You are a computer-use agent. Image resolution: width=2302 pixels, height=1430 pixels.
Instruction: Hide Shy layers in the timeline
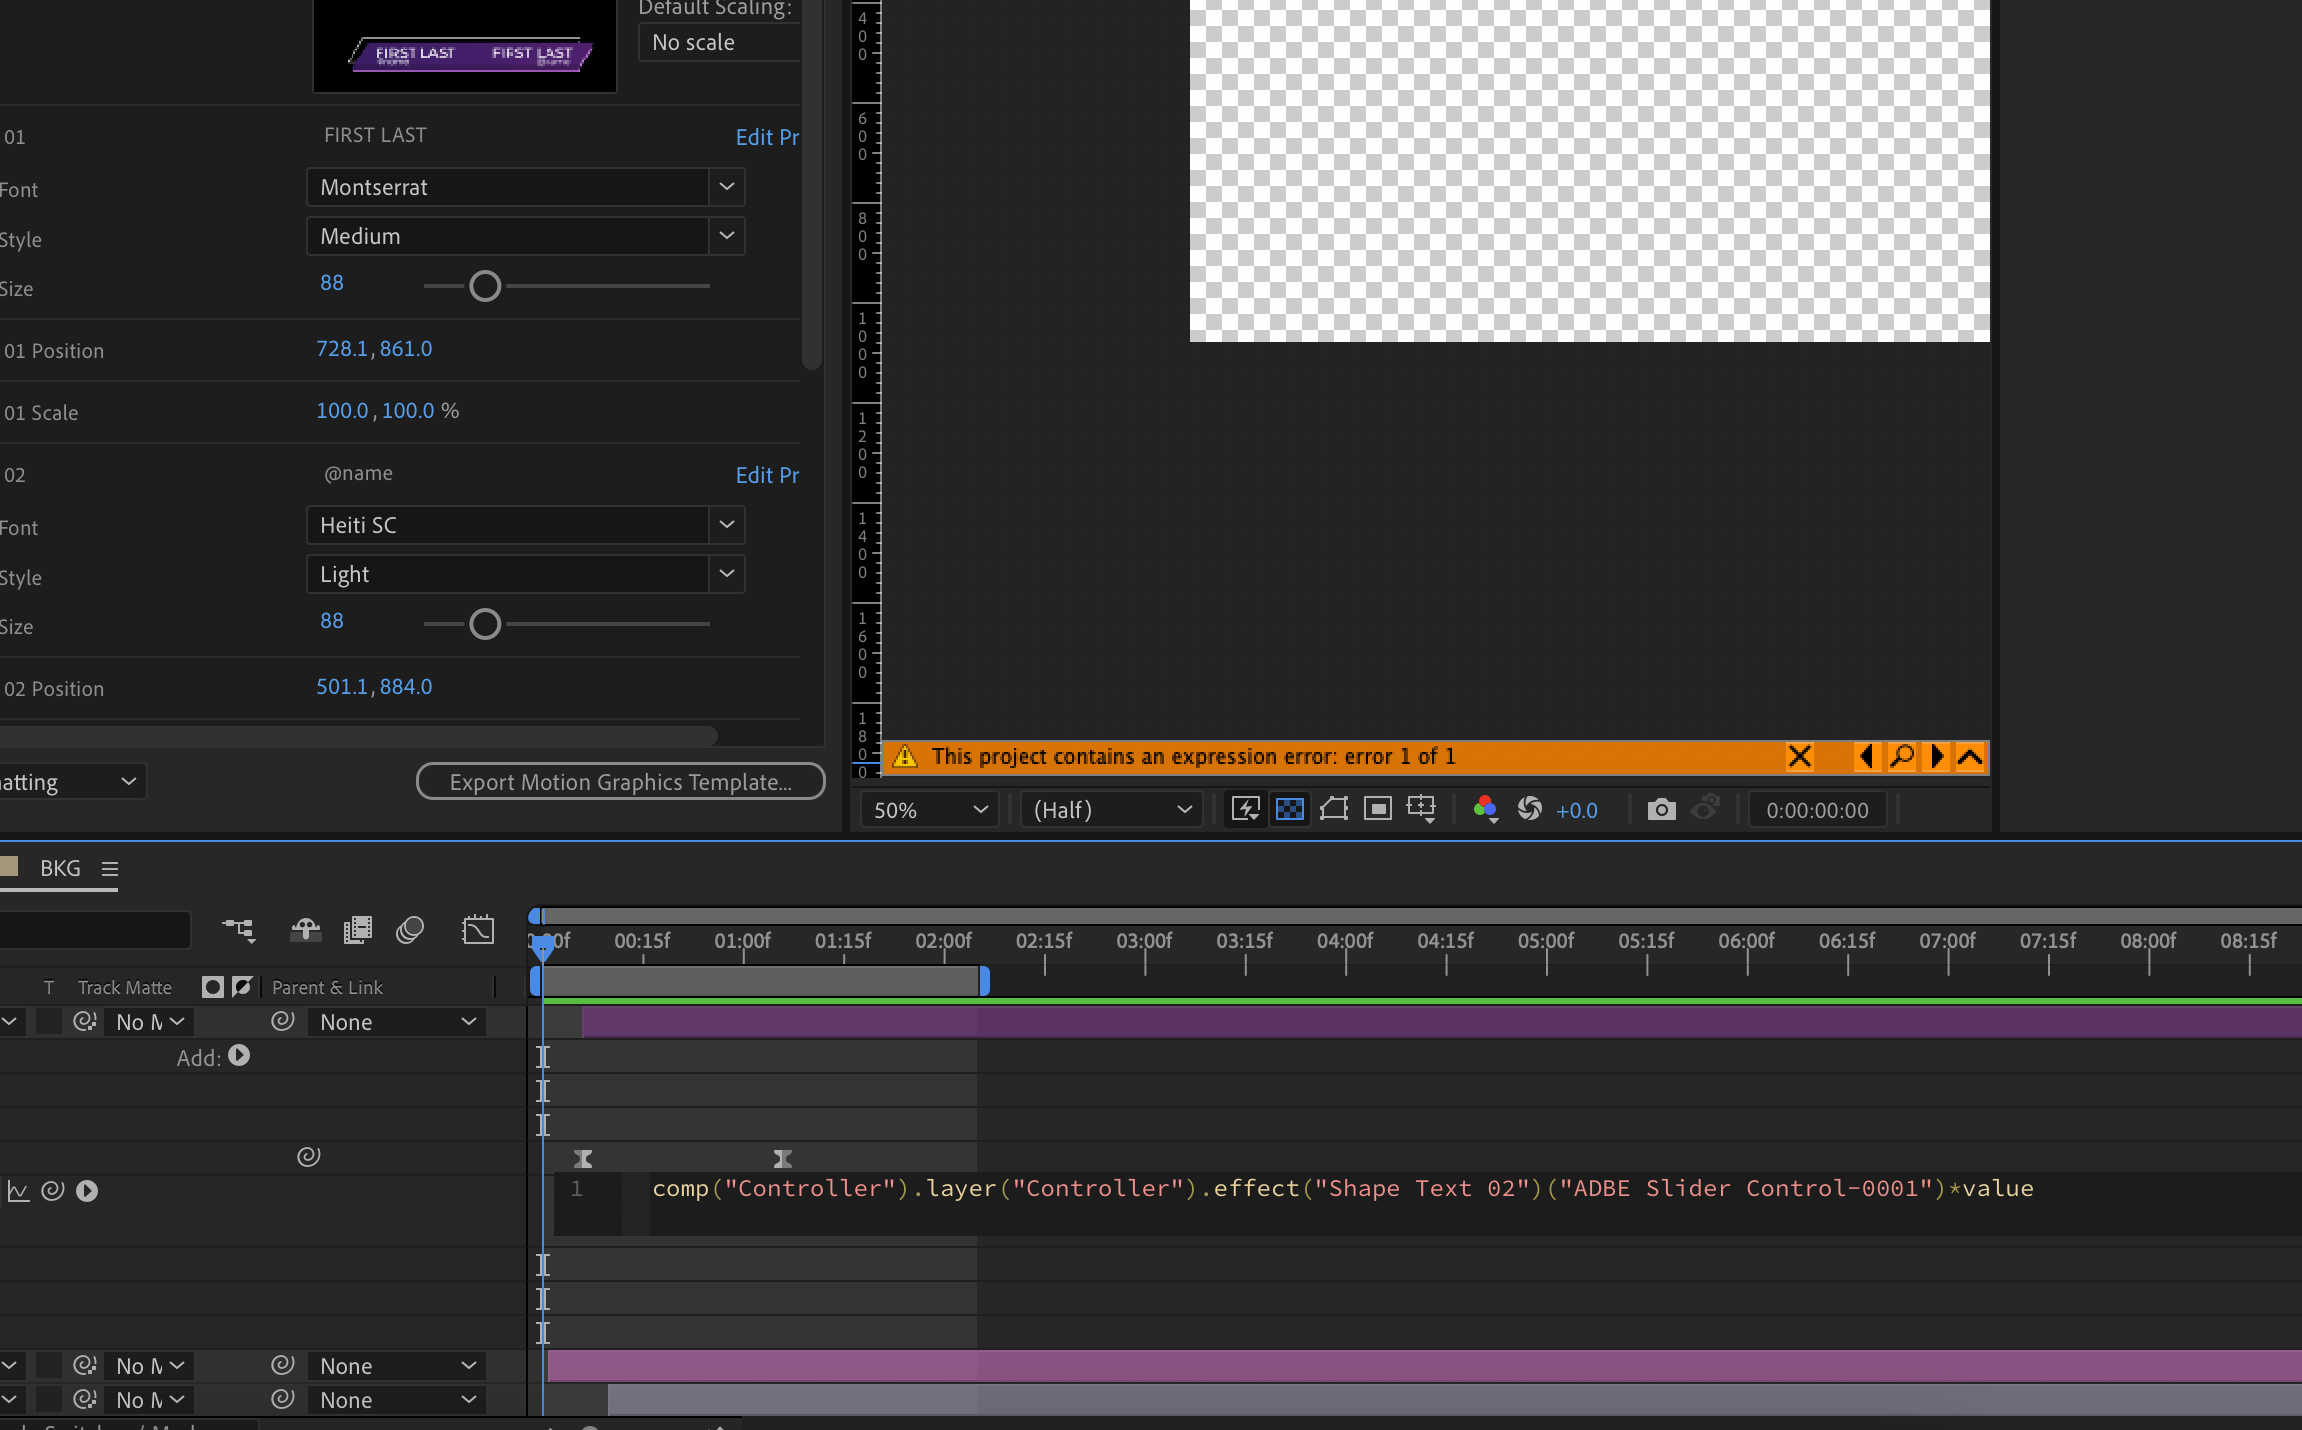point(305,930)
